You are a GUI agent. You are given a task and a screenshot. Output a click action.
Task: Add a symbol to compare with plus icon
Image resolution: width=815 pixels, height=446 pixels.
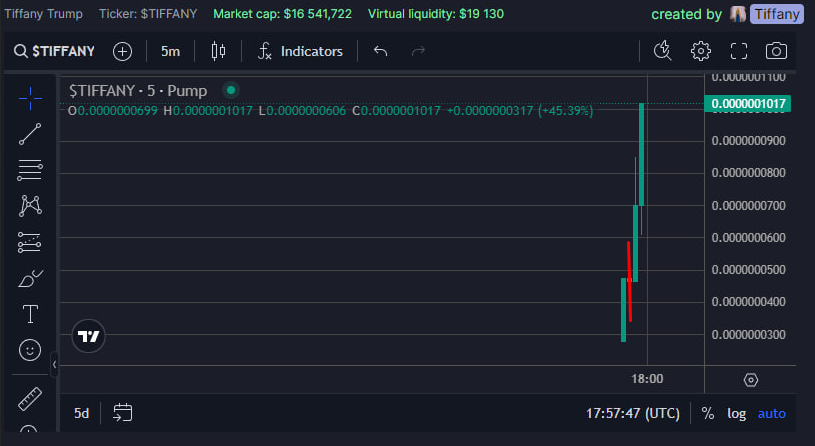[x=123, y=51]
